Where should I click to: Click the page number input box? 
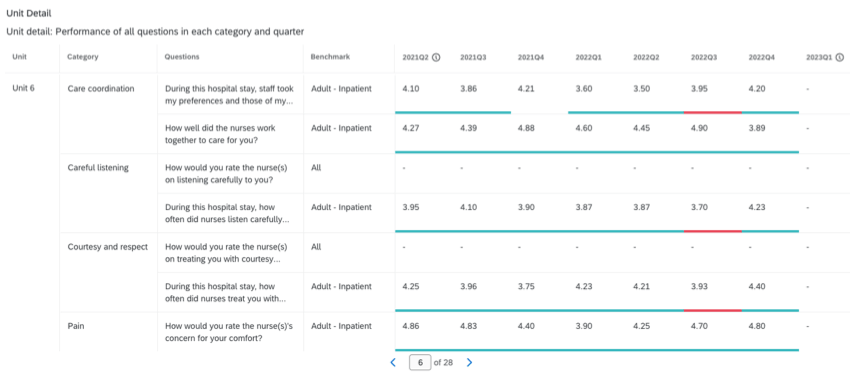pos(420,362)
